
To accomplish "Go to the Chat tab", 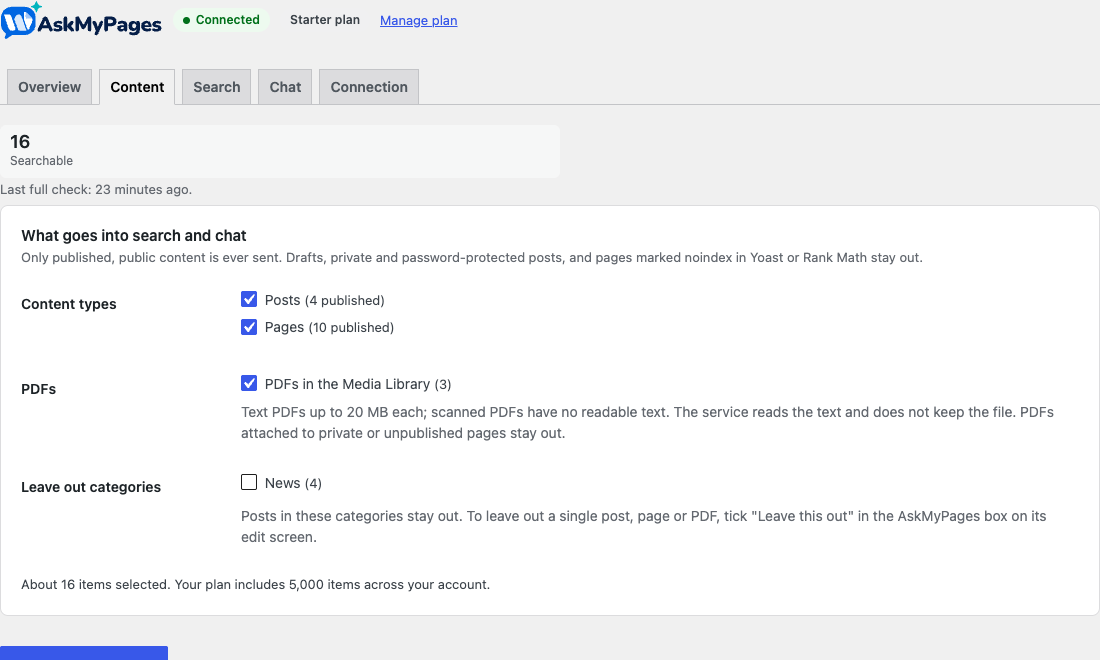I will 285,87.
